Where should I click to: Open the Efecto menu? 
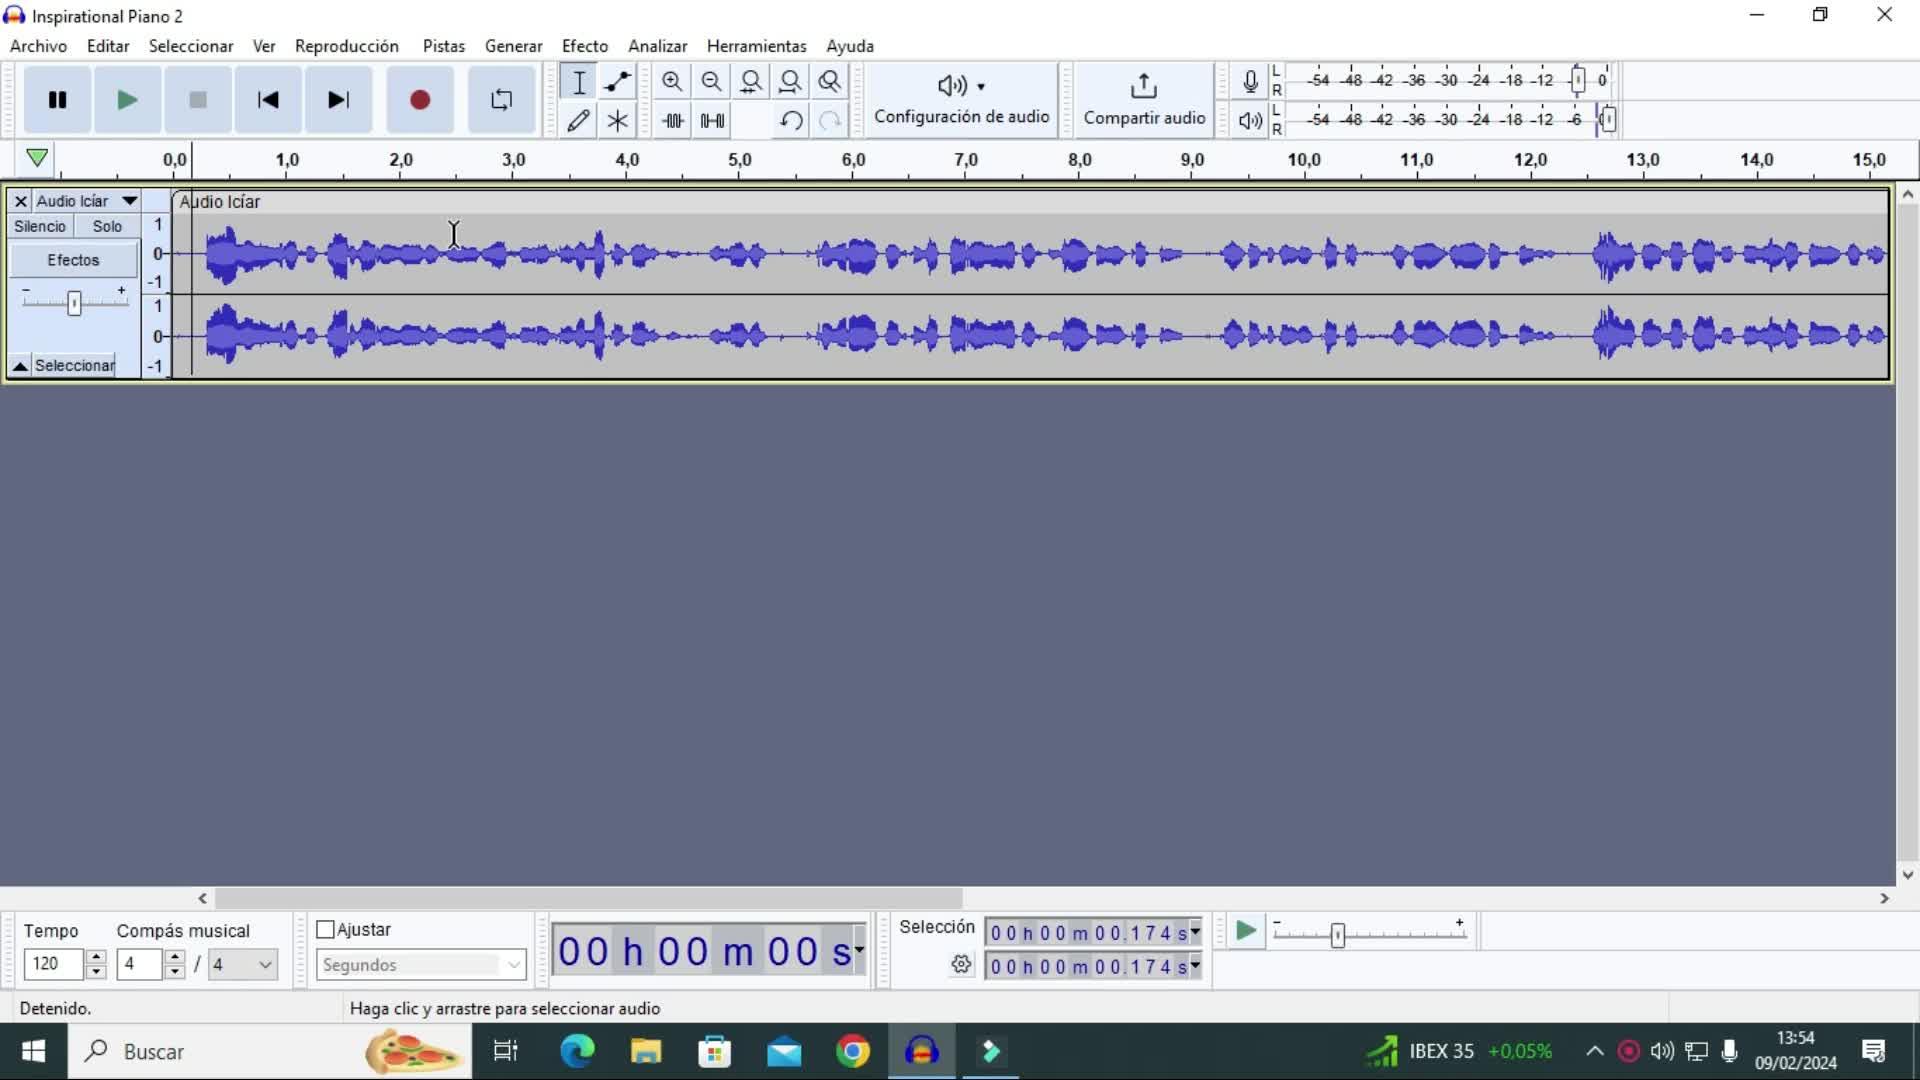(x=584, y=46)
